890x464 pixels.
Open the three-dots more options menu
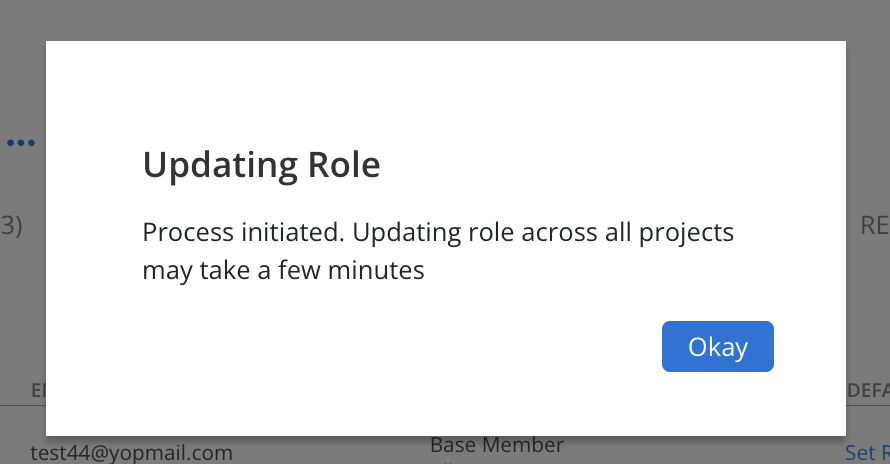click(21, 143)
